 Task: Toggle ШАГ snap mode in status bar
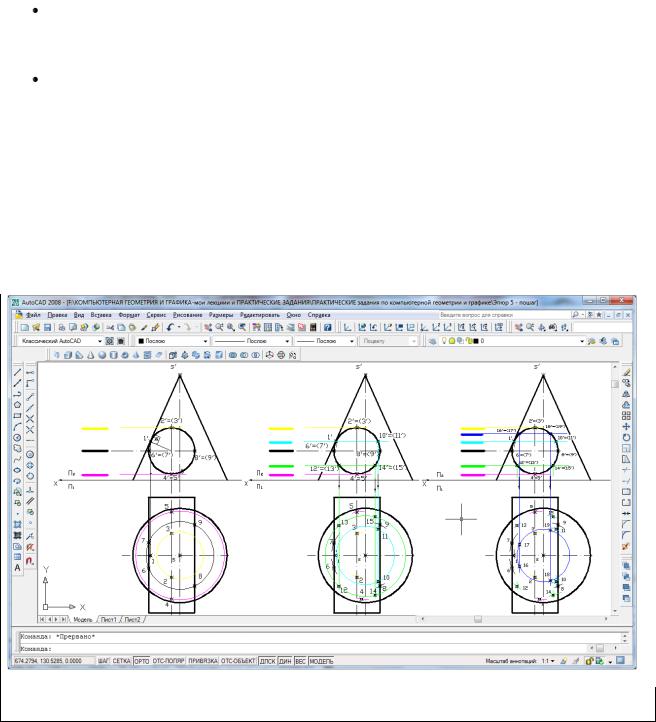(103, 661)
